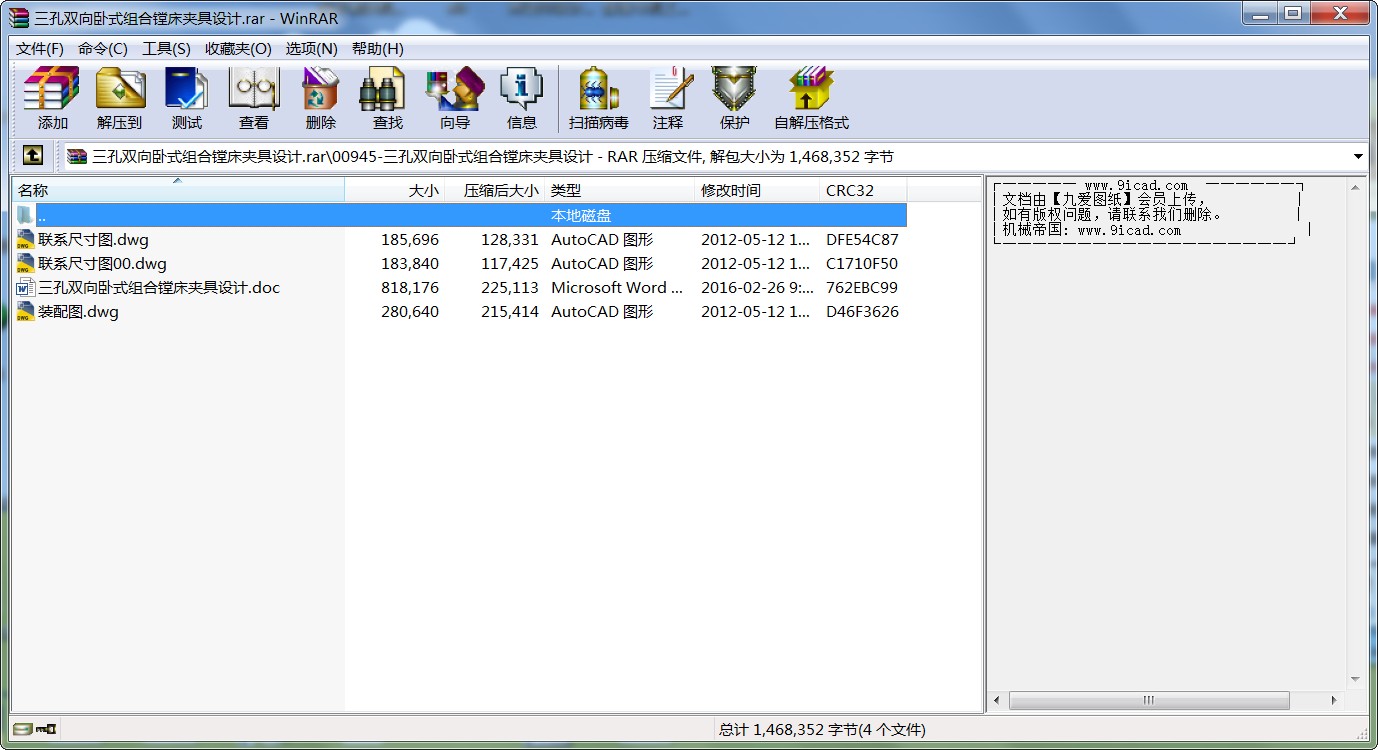Click the key icon in the status bar

coord(47,729)
